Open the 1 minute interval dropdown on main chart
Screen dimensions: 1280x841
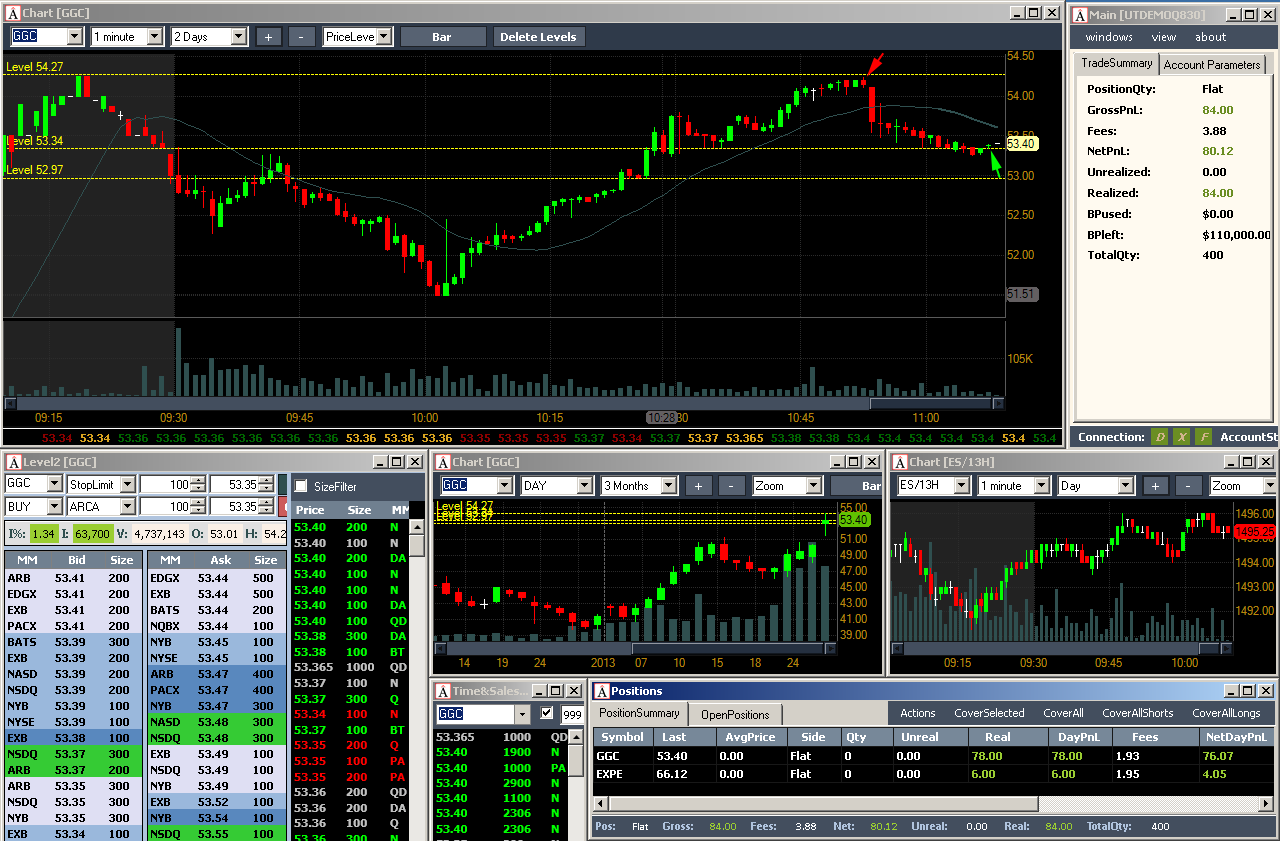(154, 37)
